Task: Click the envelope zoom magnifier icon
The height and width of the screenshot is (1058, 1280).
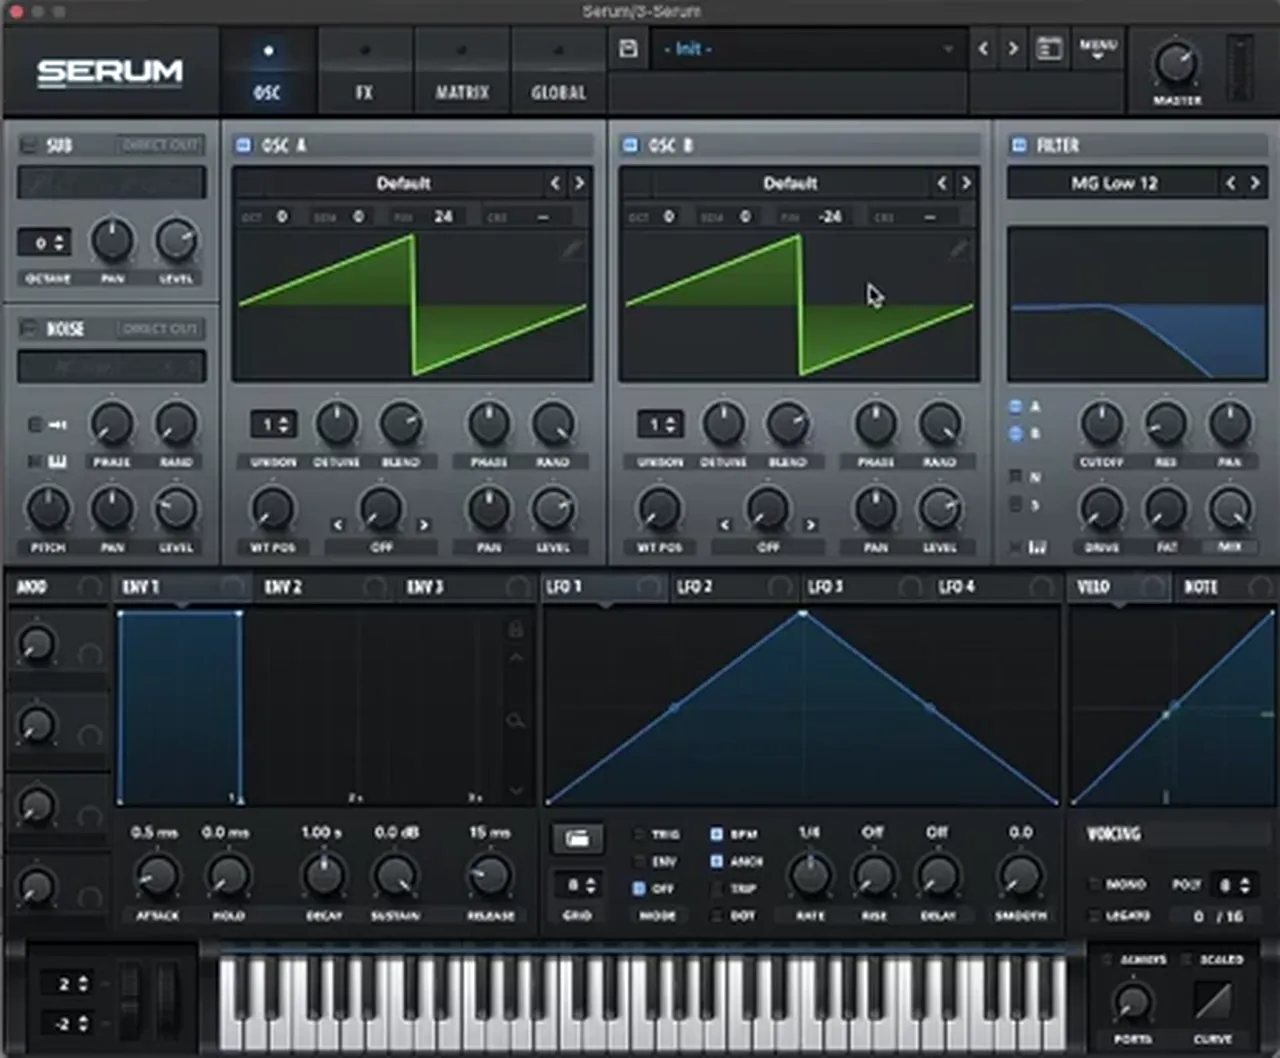Action: click(x=516, y=720)
